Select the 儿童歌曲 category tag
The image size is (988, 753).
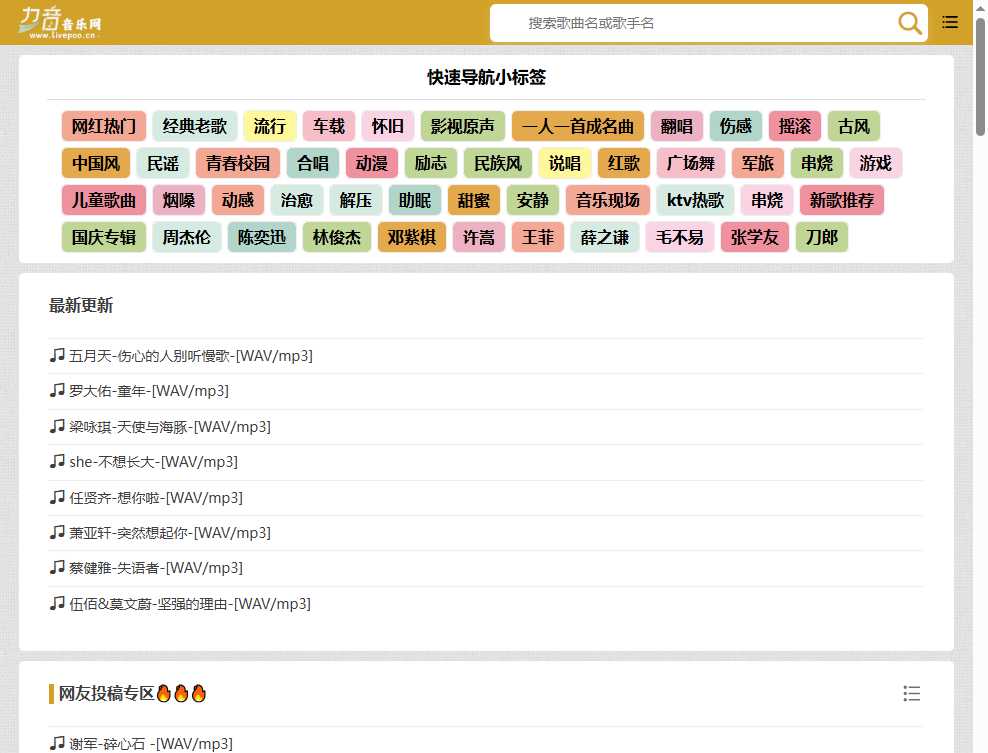(x=103, y=200)
